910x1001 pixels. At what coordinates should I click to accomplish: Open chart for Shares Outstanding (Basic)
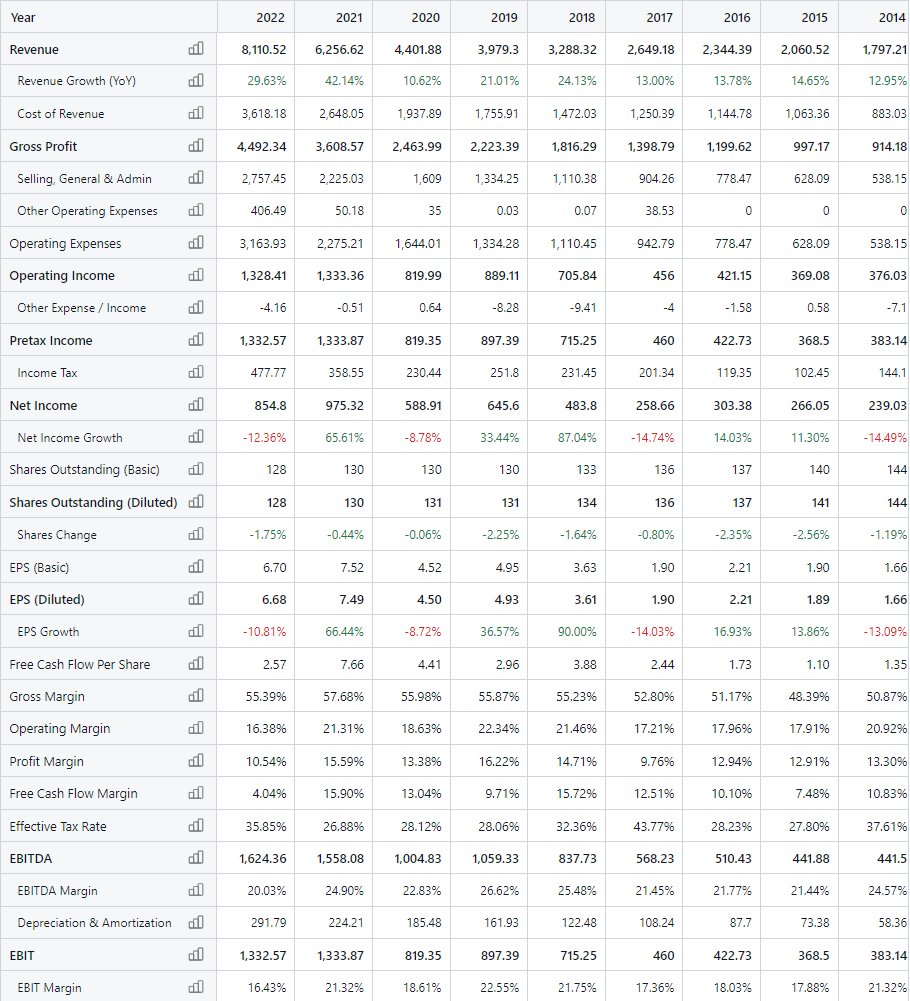pyautogui.click(x=196, y=469)
